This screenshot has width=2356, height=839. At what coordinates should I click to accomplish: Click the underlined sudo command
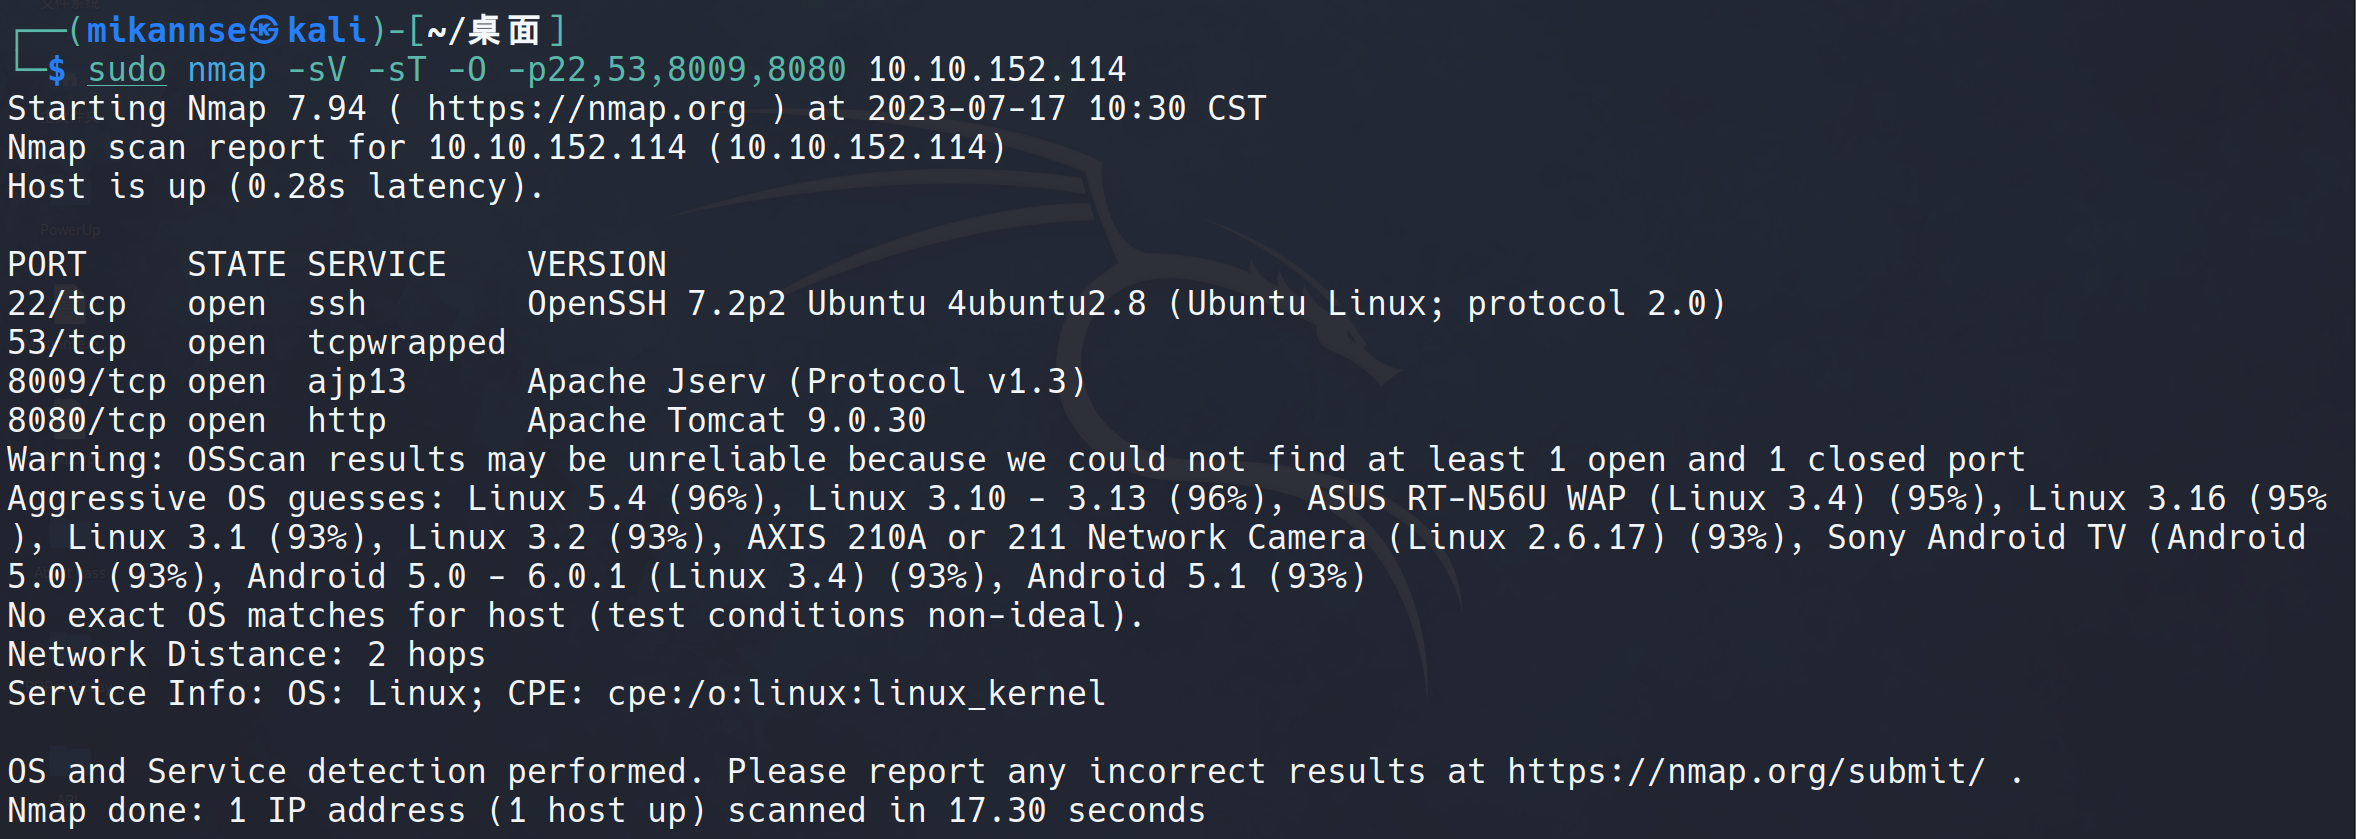[126, 70]
